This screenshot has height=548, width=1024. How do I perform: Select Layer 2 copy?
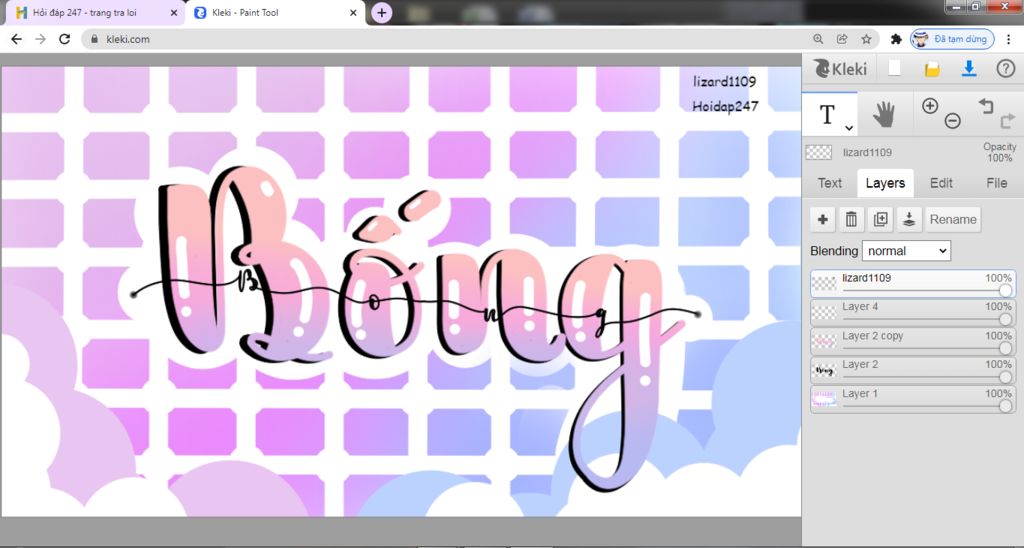coord(912,342)
